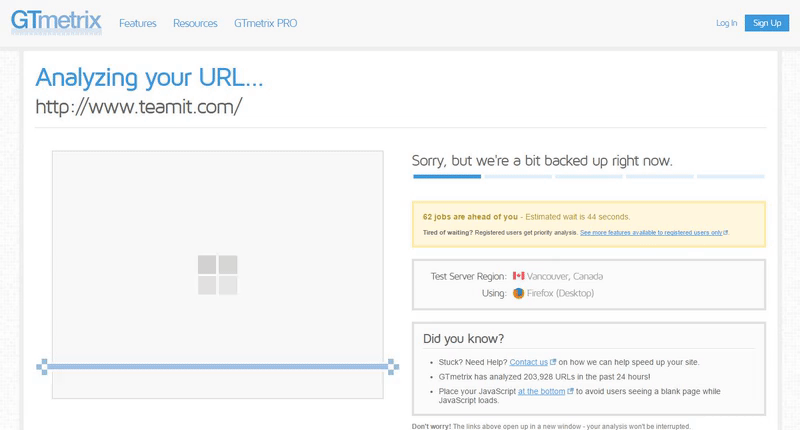Open the Contact us link
Image resolution: width=800 pixels, height=430 pixels.
coord(529,362)
